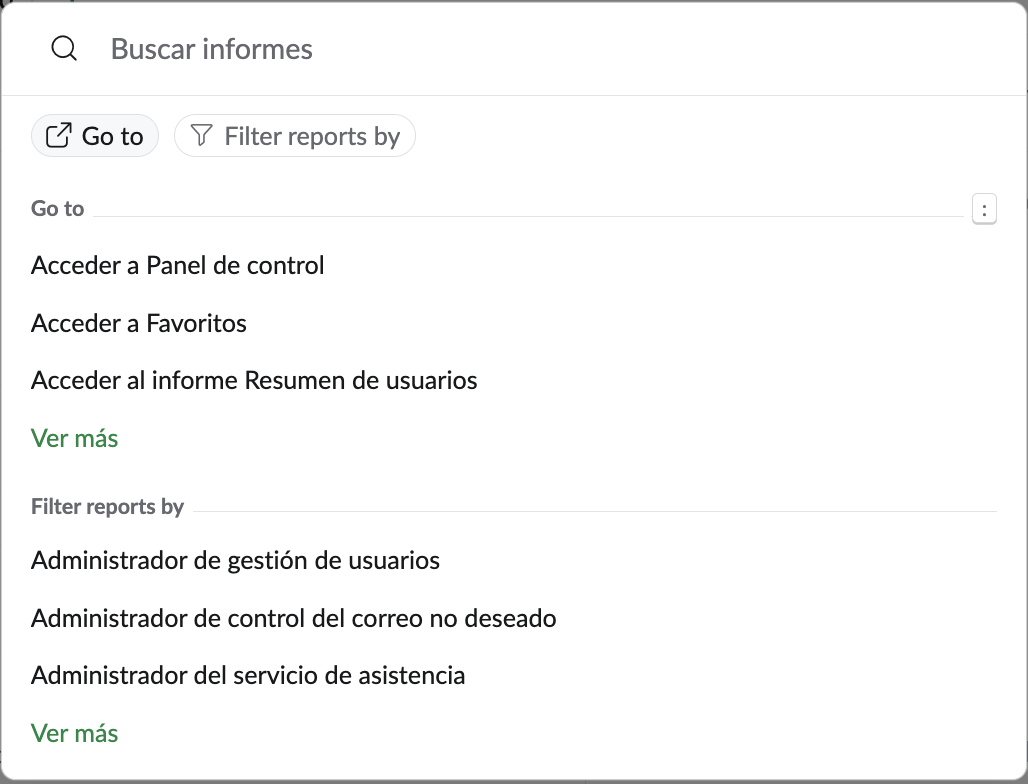Click the Filter reports by section header
Viewport: 1028px width, 784px height.
107,507
